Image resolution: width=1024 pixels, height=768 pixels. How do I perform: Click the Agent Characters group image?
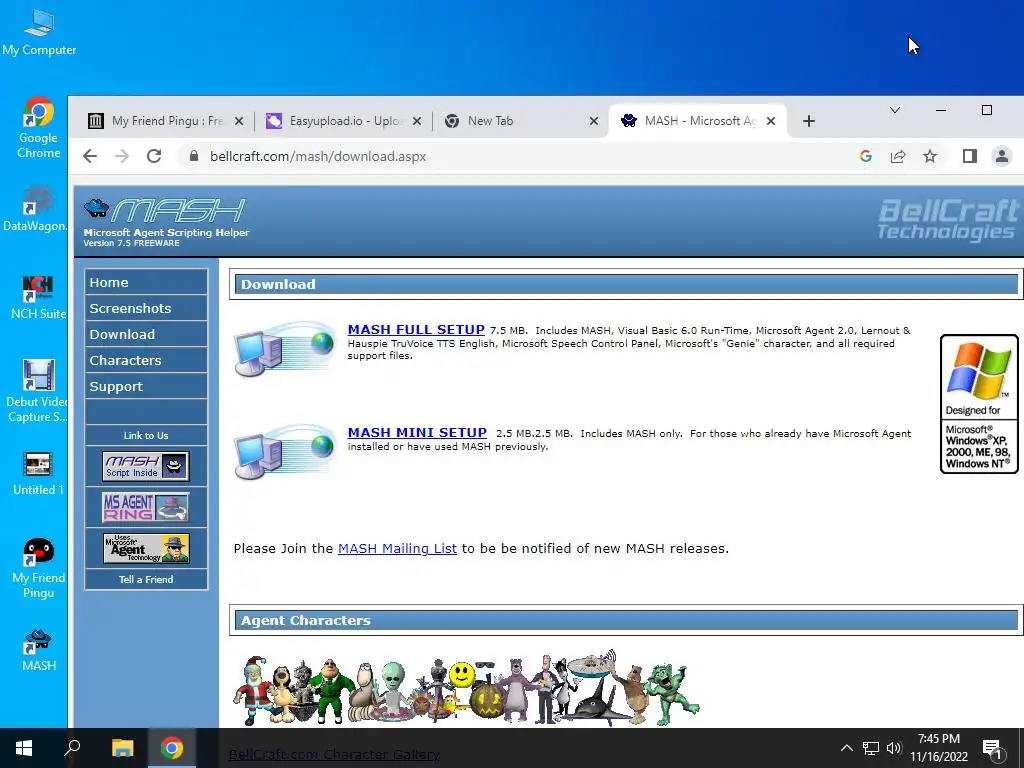(466, 688)
